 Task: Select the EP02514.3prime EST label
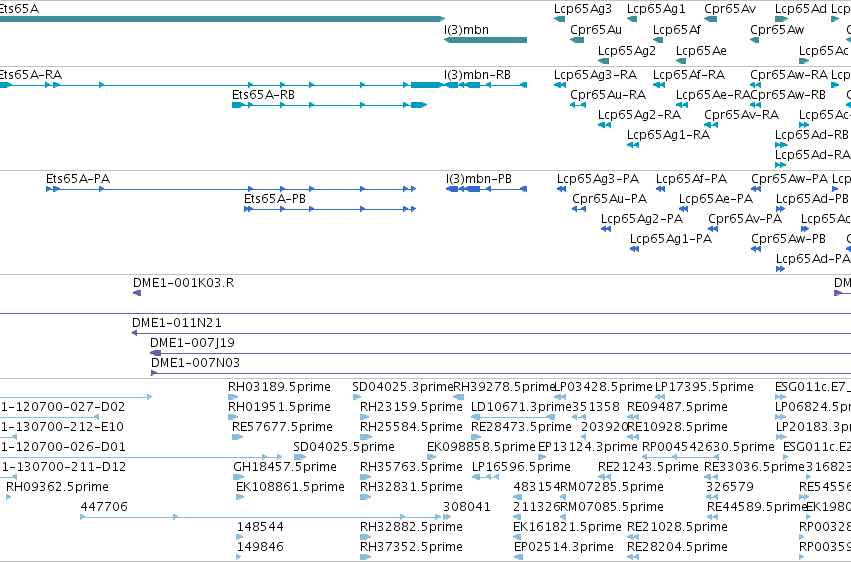[x=563, y=547]
